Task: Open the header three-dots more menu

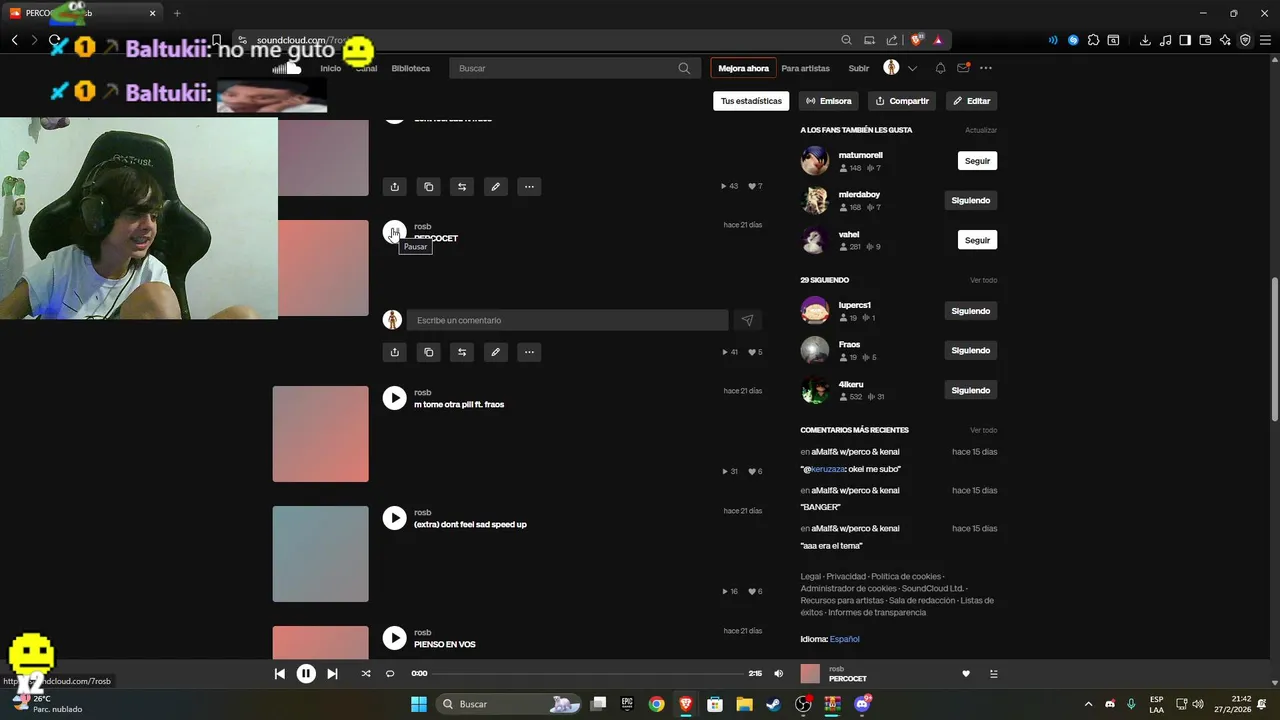Action: [986, 68]
